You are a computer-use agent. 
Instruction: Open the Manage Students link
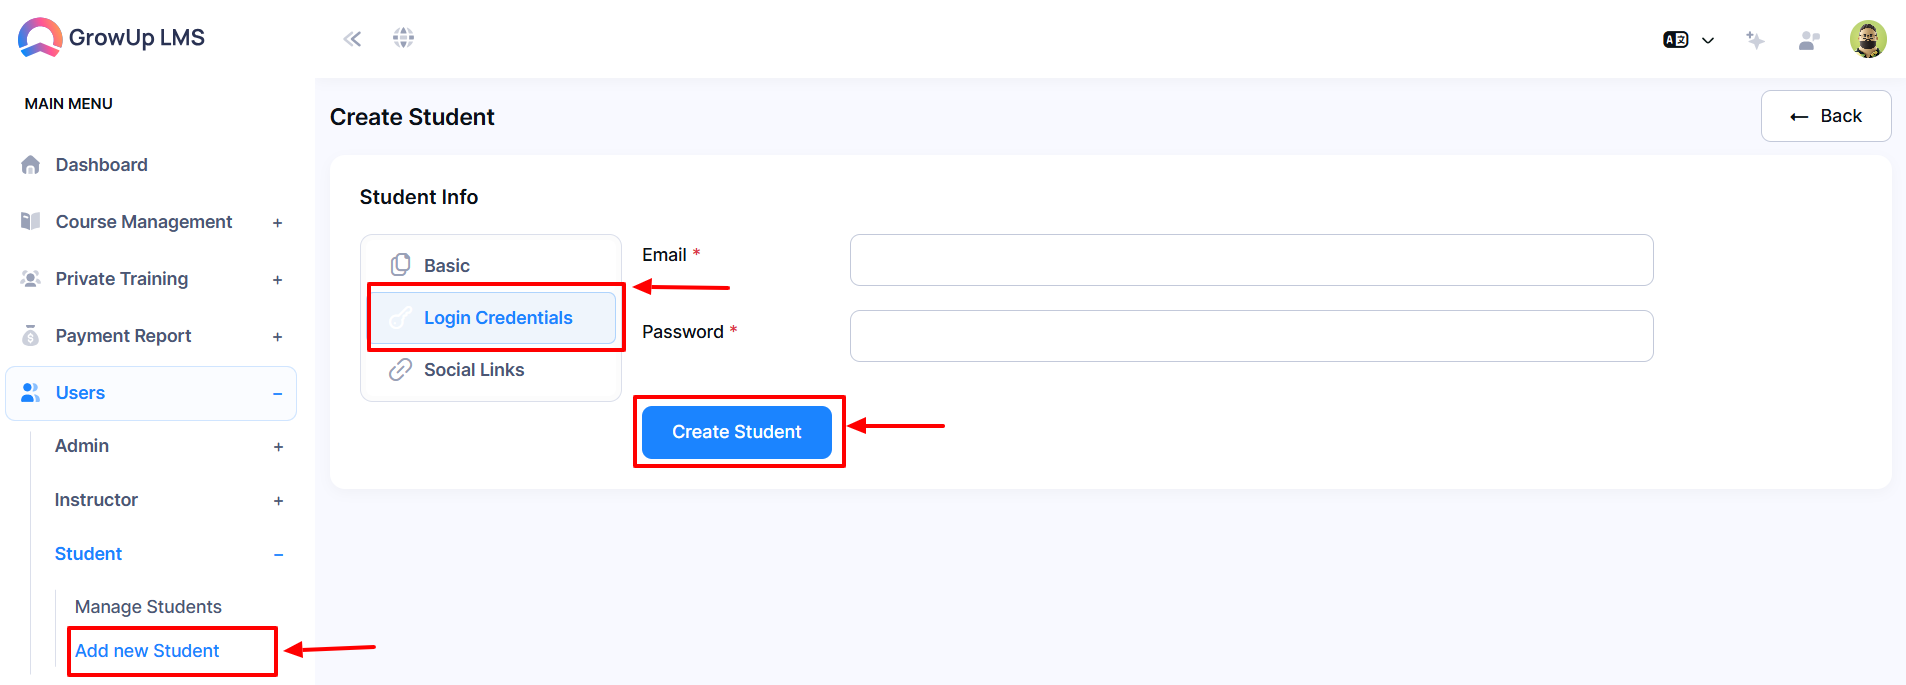point(148,607)
